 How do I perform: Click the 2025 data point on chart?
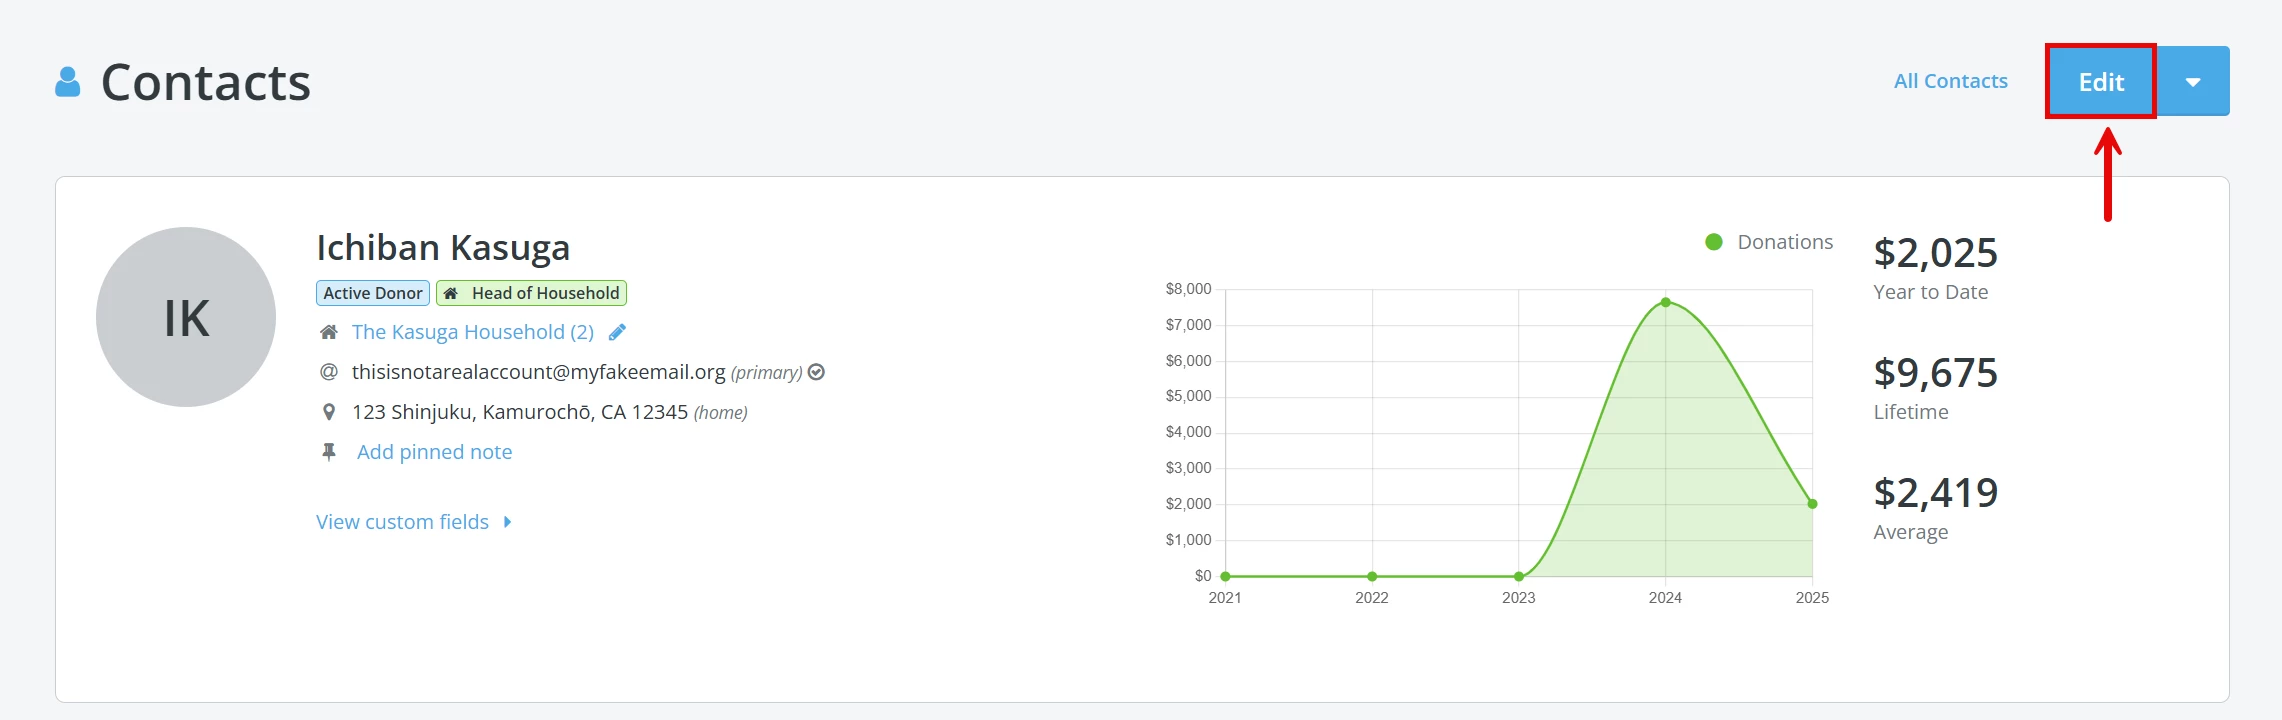[x=1812, y=504]
